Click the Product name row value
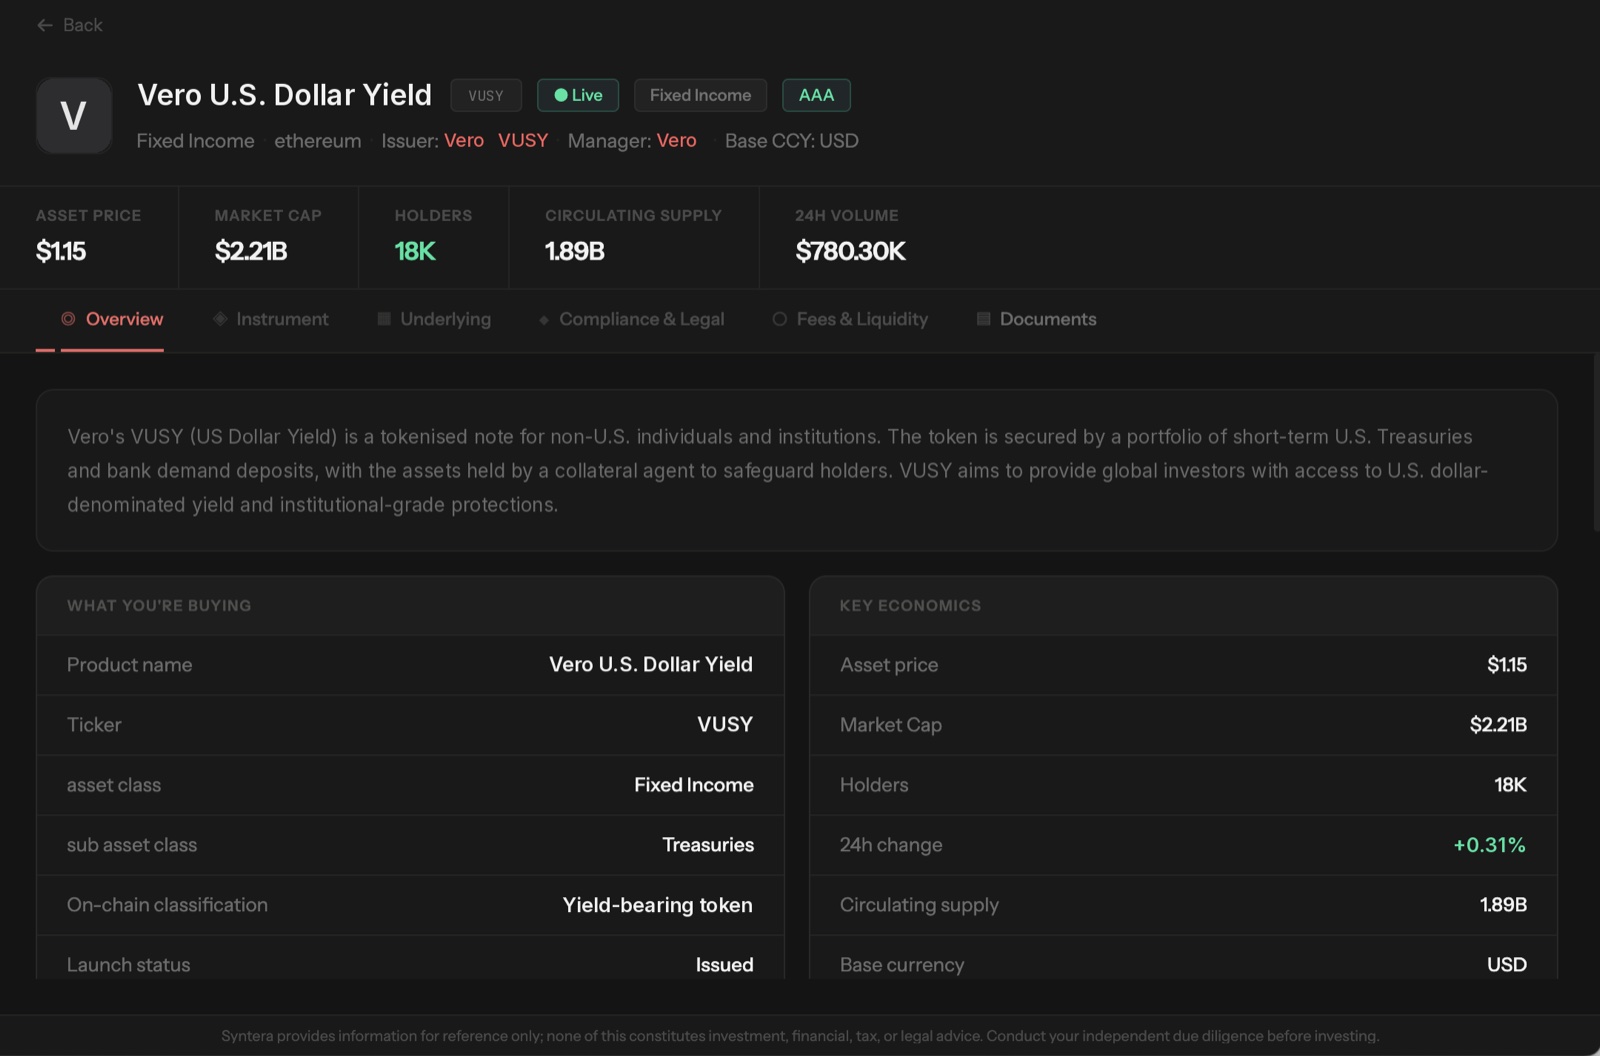 [x=651, y=665]
